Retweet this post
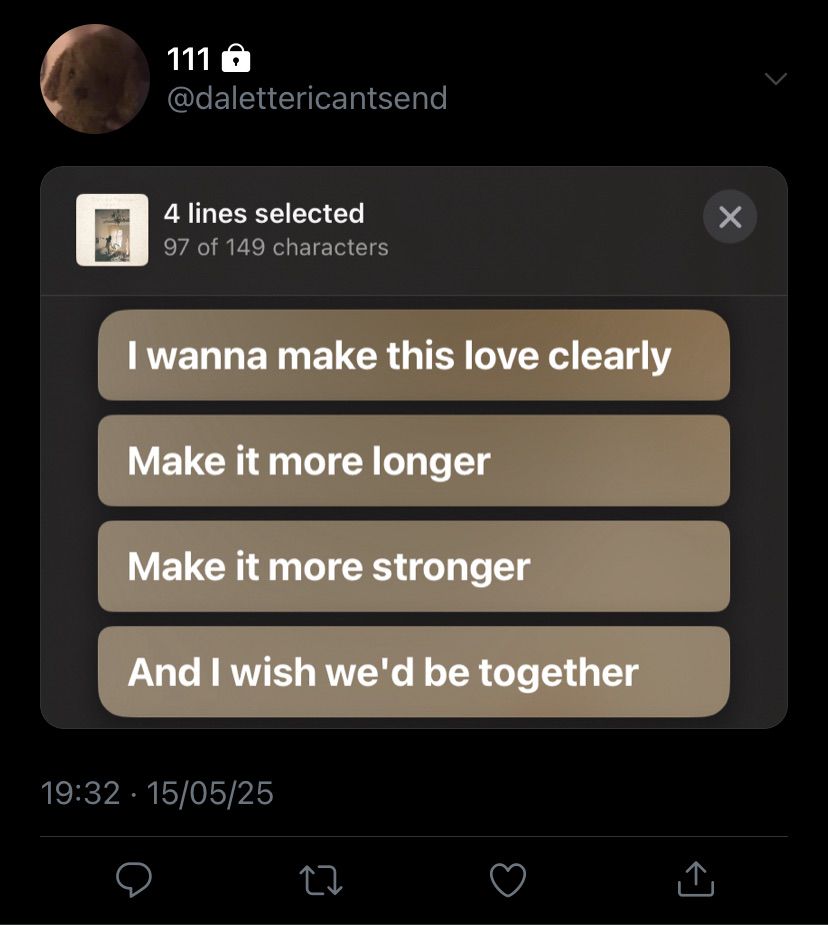Screen dimensions: 828x925 coord(320,878)
